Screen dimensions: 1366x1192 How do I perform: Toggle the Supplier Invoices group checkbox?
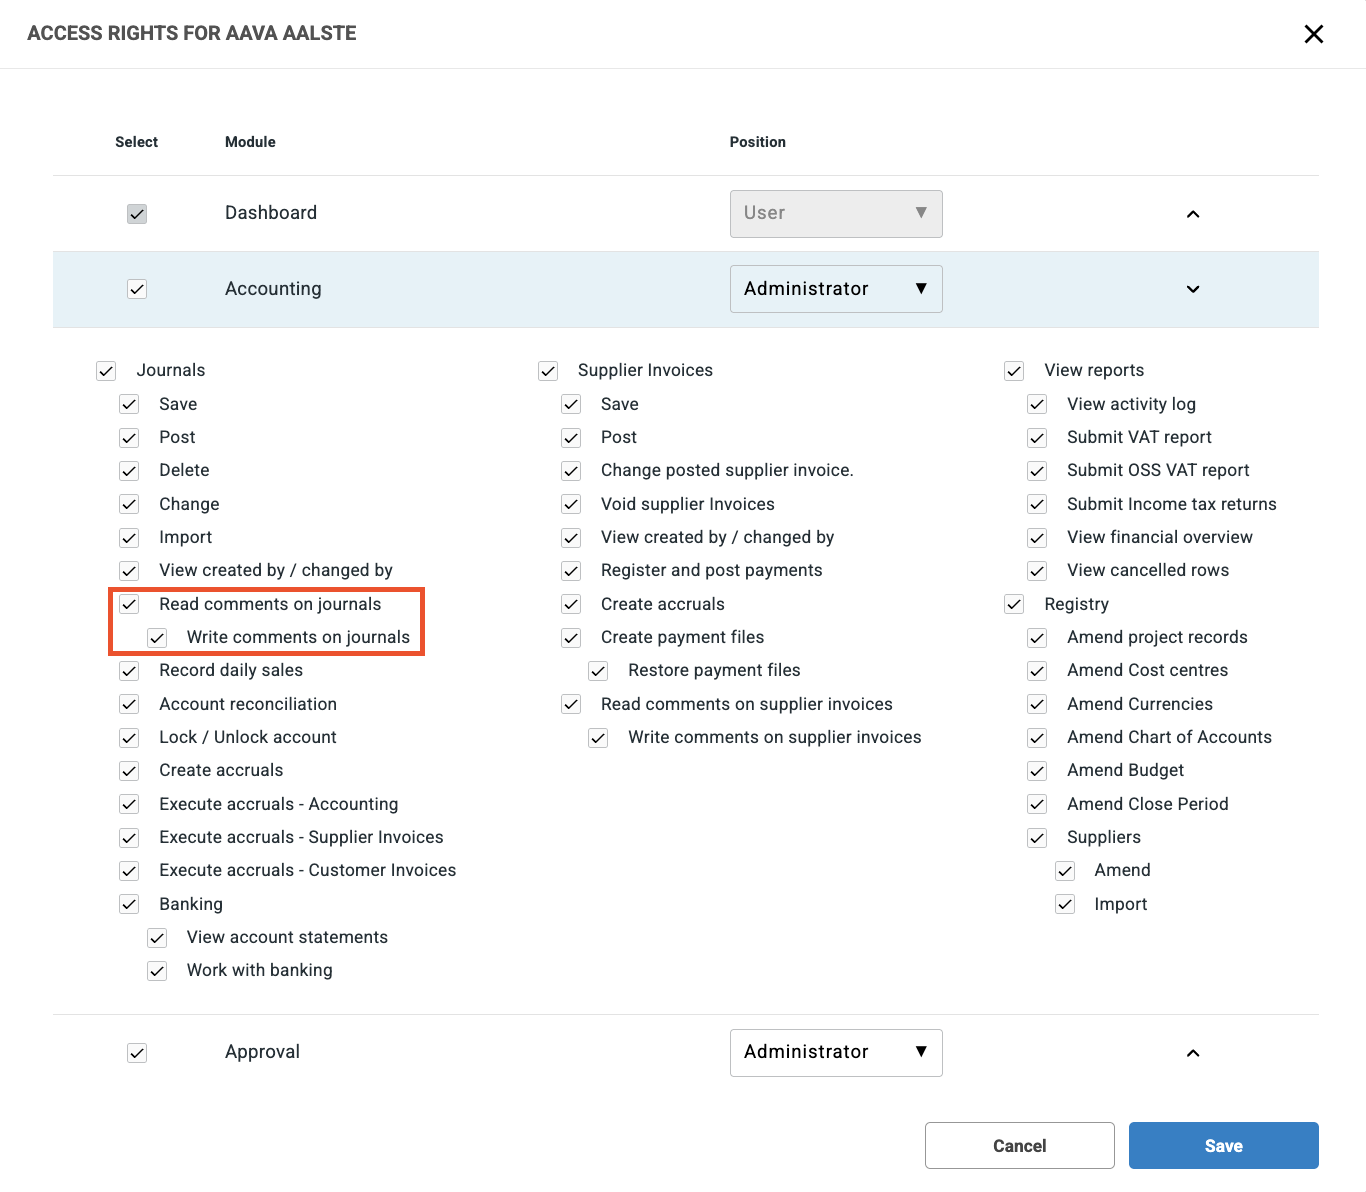547,371
